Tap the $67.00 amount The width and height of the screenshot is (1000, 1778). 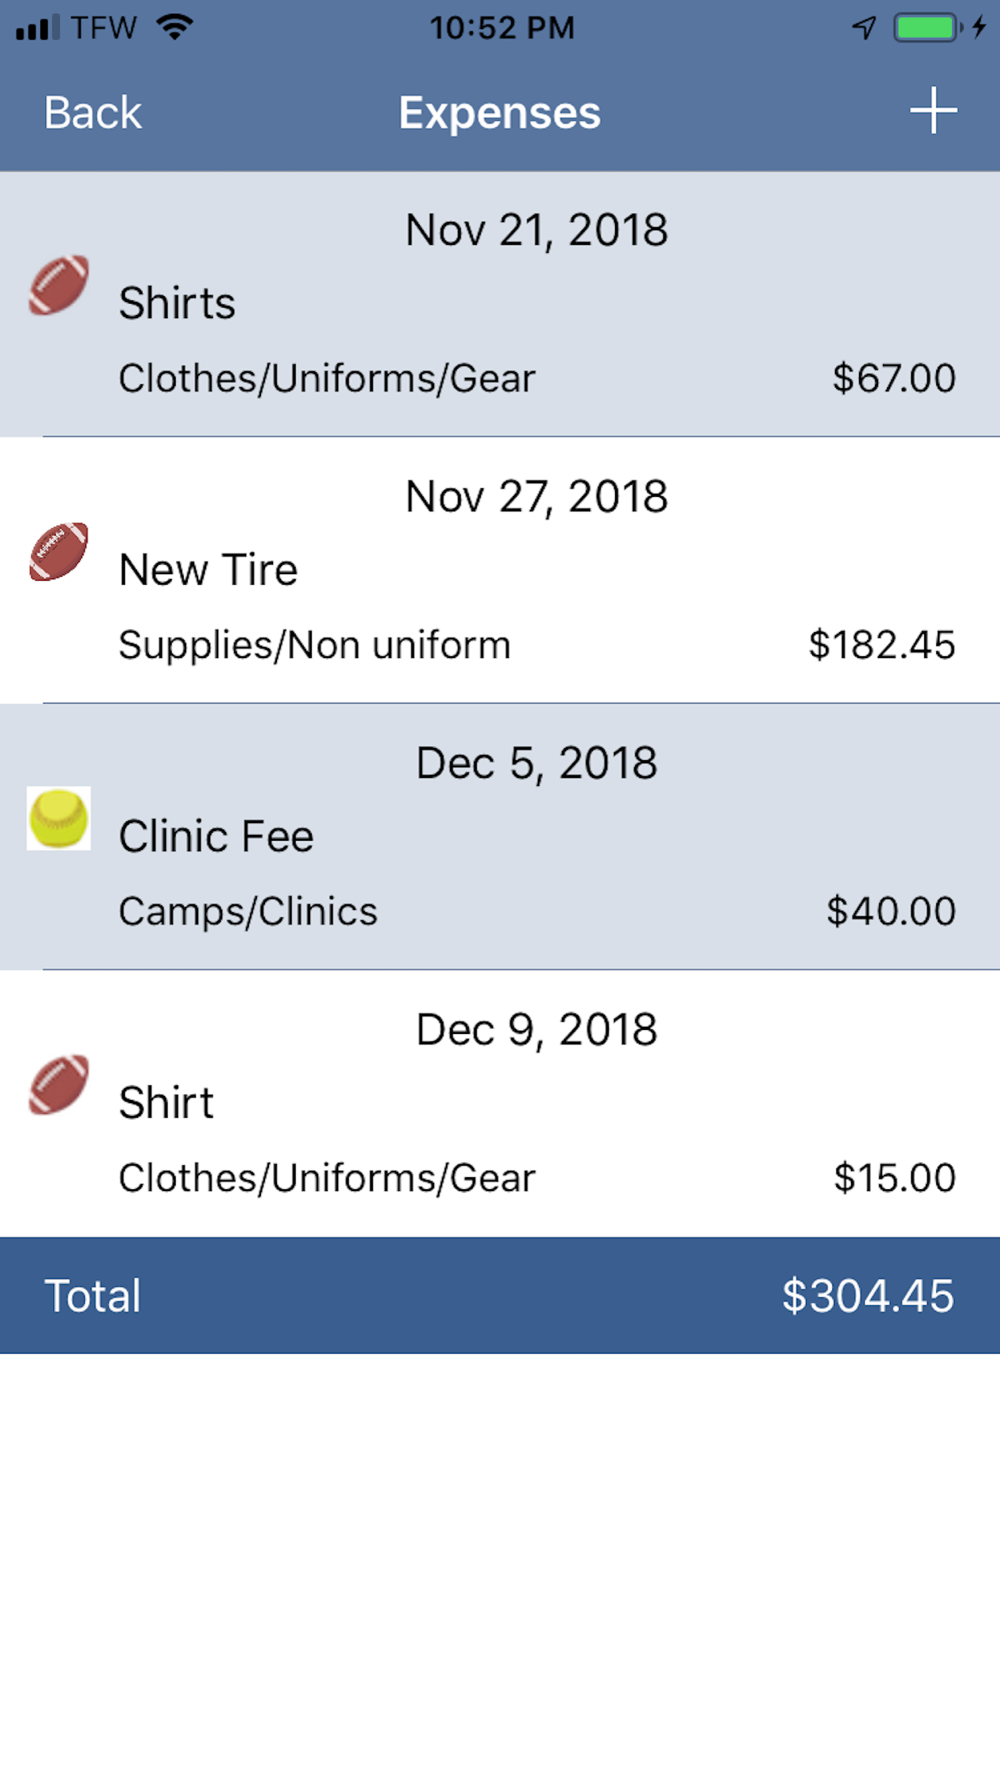pos(894,378)
